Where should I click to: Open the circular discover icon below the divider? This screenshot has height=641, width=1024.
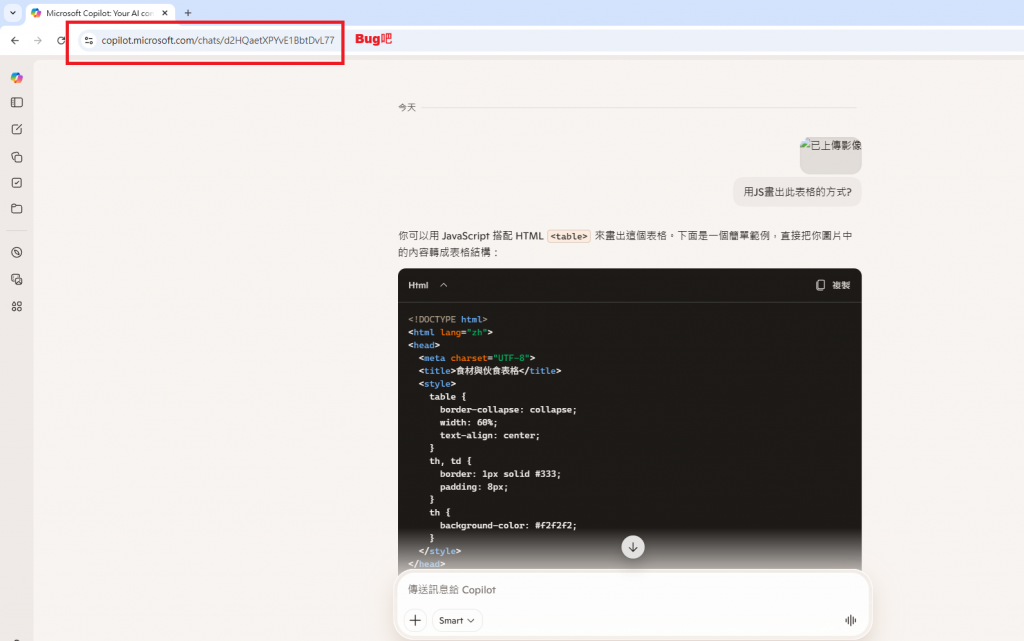(17, 253)
